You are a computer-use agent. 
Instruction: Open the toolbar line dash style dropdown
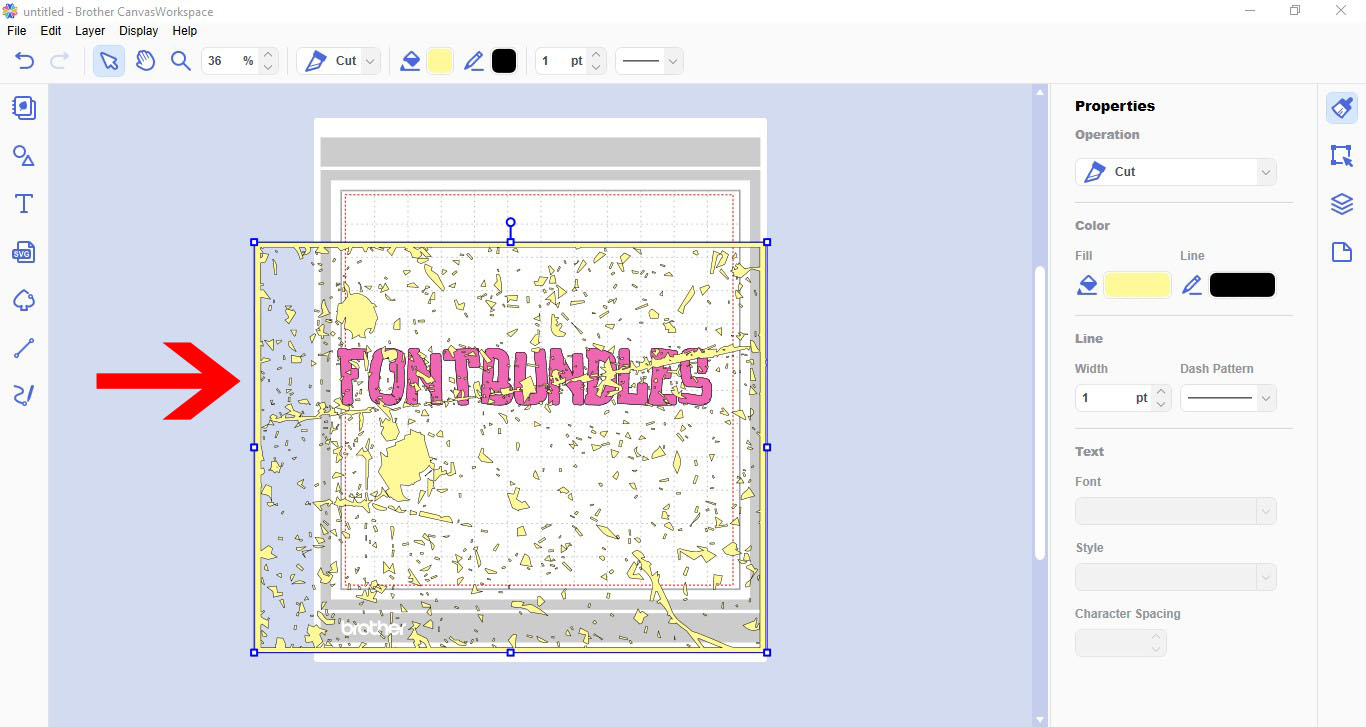[x=649, y=61]
